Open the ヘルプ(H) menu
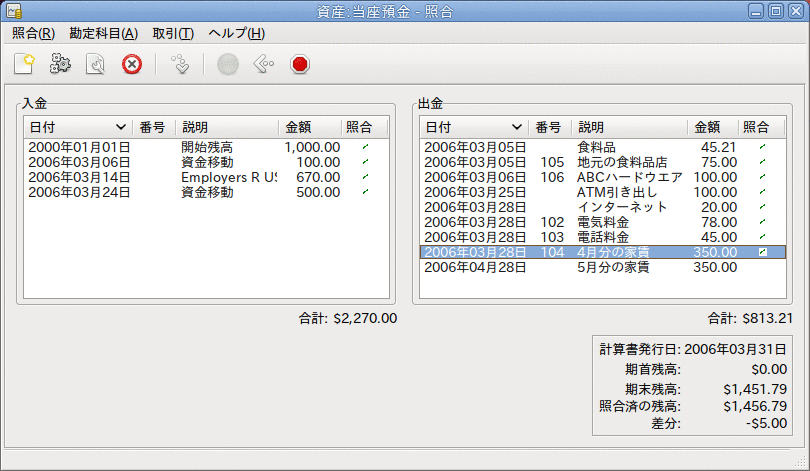Viewport: 810px width, 471px height. pyautogui.click(x=237, y=34)
